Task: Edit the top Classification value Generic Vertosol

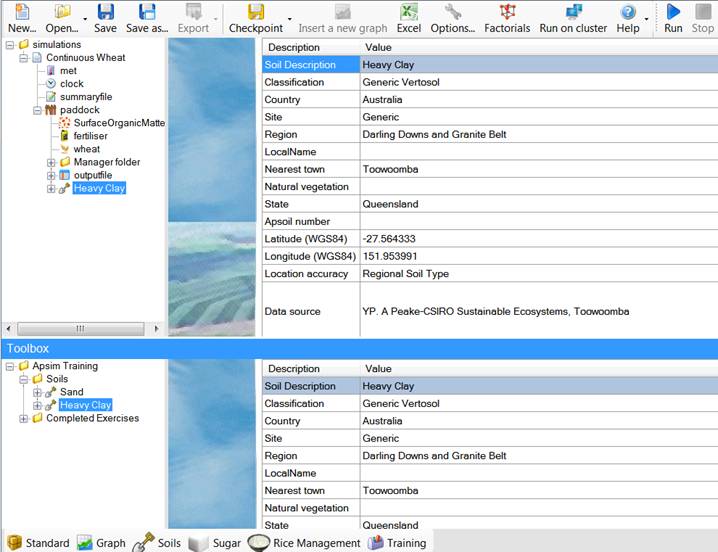Action: 539,82
